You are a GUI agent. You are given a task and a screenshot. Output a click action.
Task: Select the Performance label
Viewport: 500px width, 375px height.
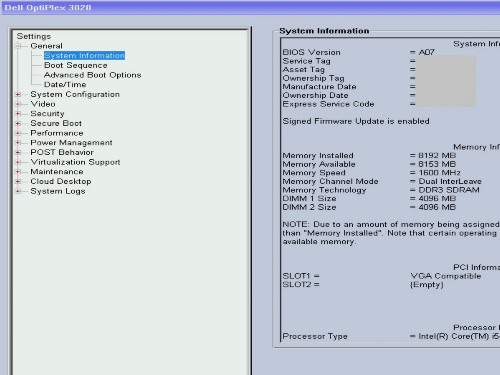57,133
